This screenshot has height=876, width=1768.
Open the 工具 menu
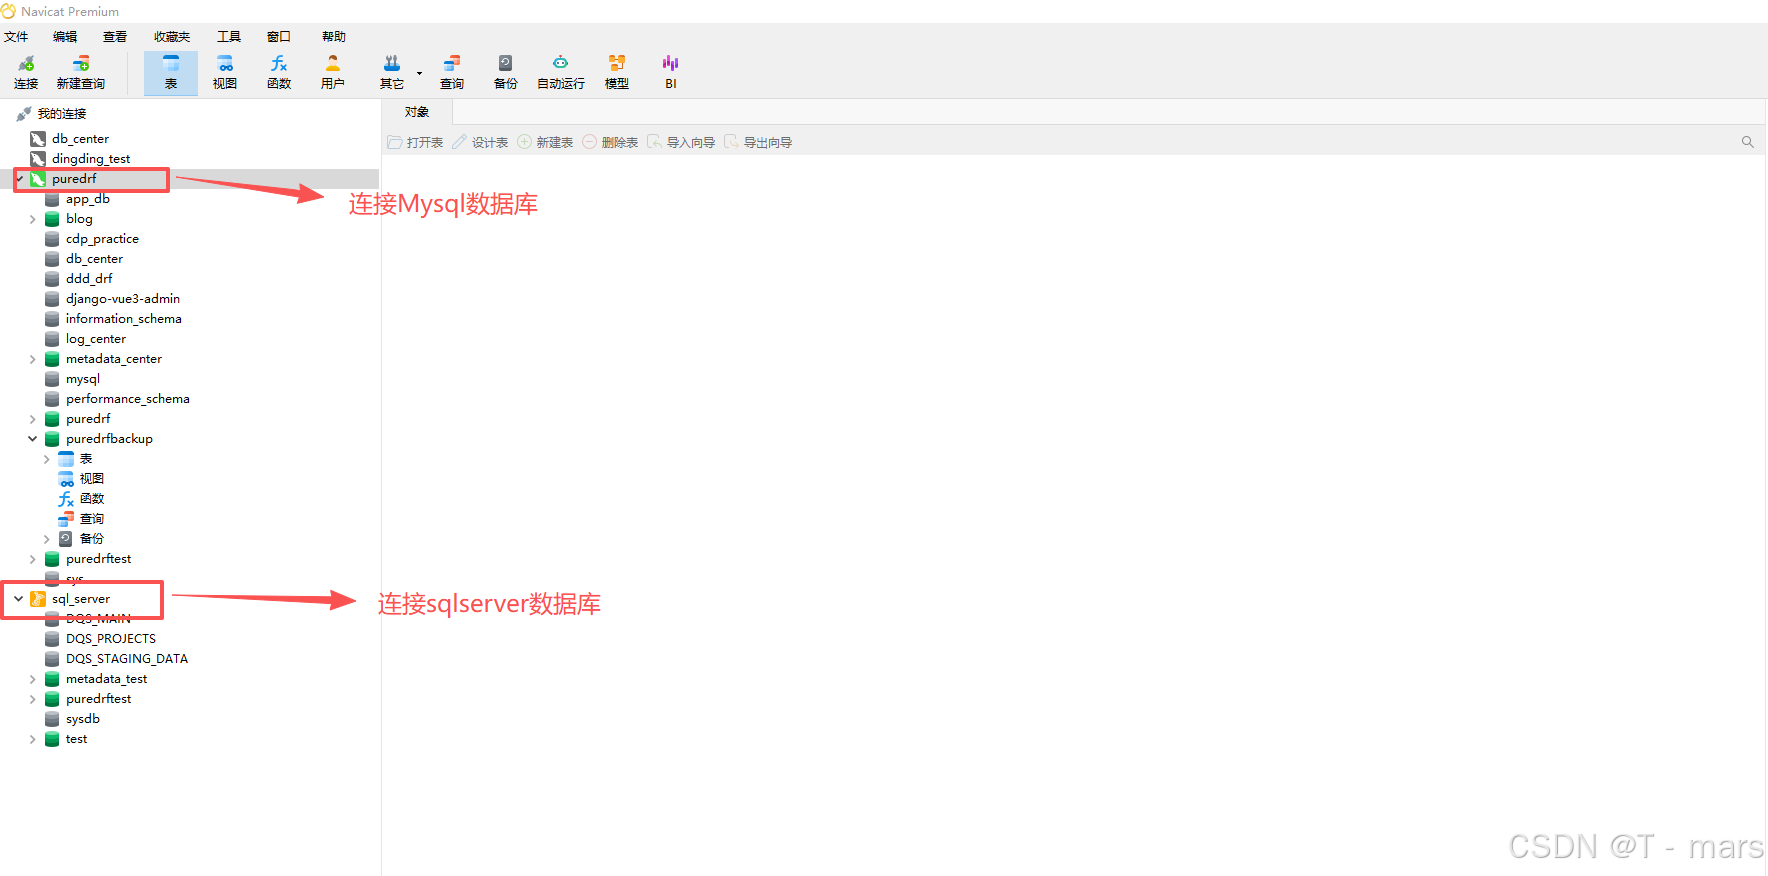(x=229, y=37)
